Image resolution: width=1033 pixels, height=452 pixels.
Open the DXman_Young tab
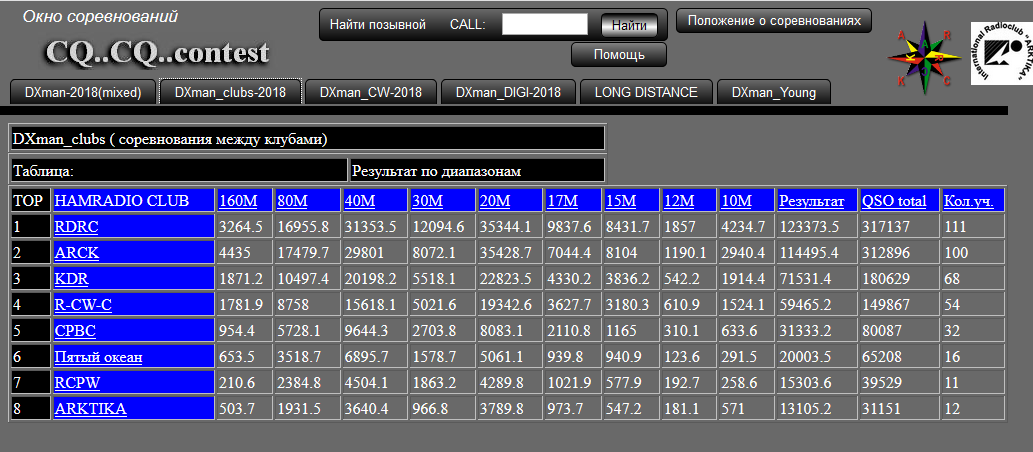(x=773, y=92)
